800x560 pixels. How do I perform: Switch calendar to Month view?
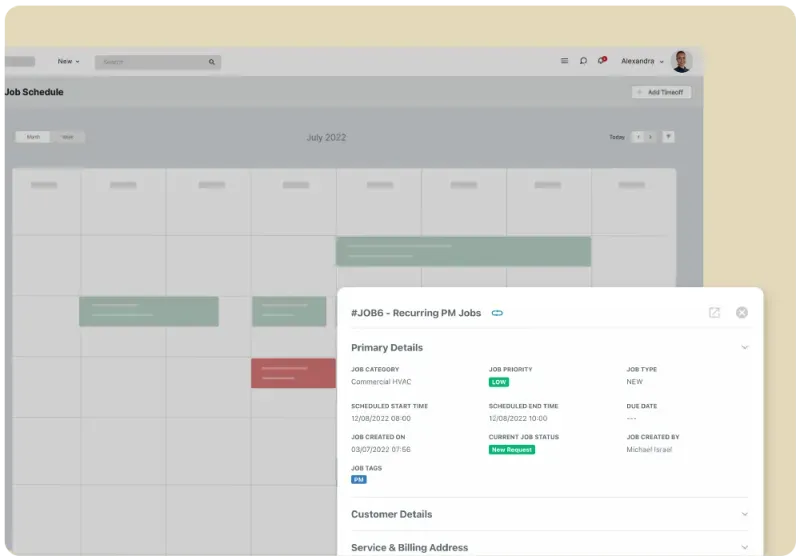[33, 137]
